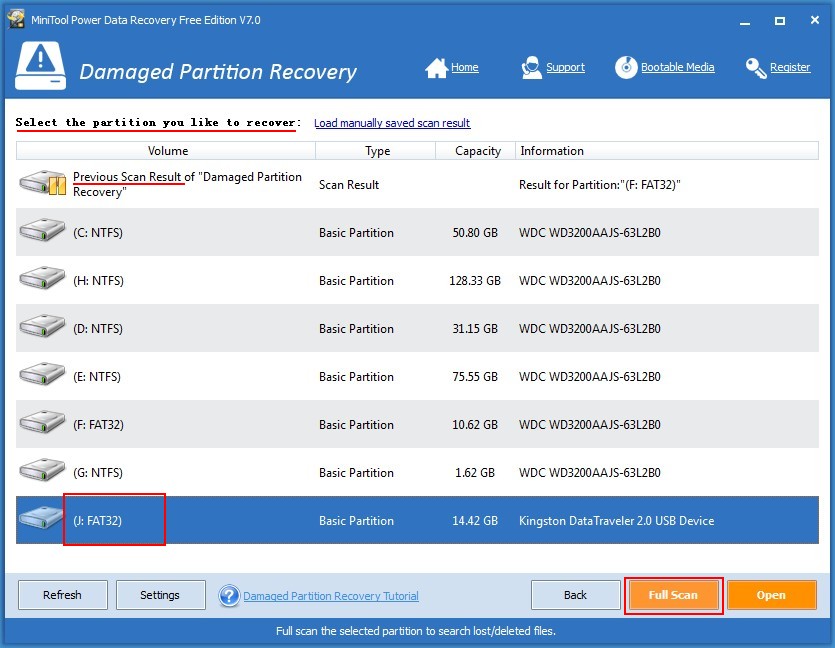Screen dimensions: 835x648
Task: Open the Home link
Action: point(464,68)
